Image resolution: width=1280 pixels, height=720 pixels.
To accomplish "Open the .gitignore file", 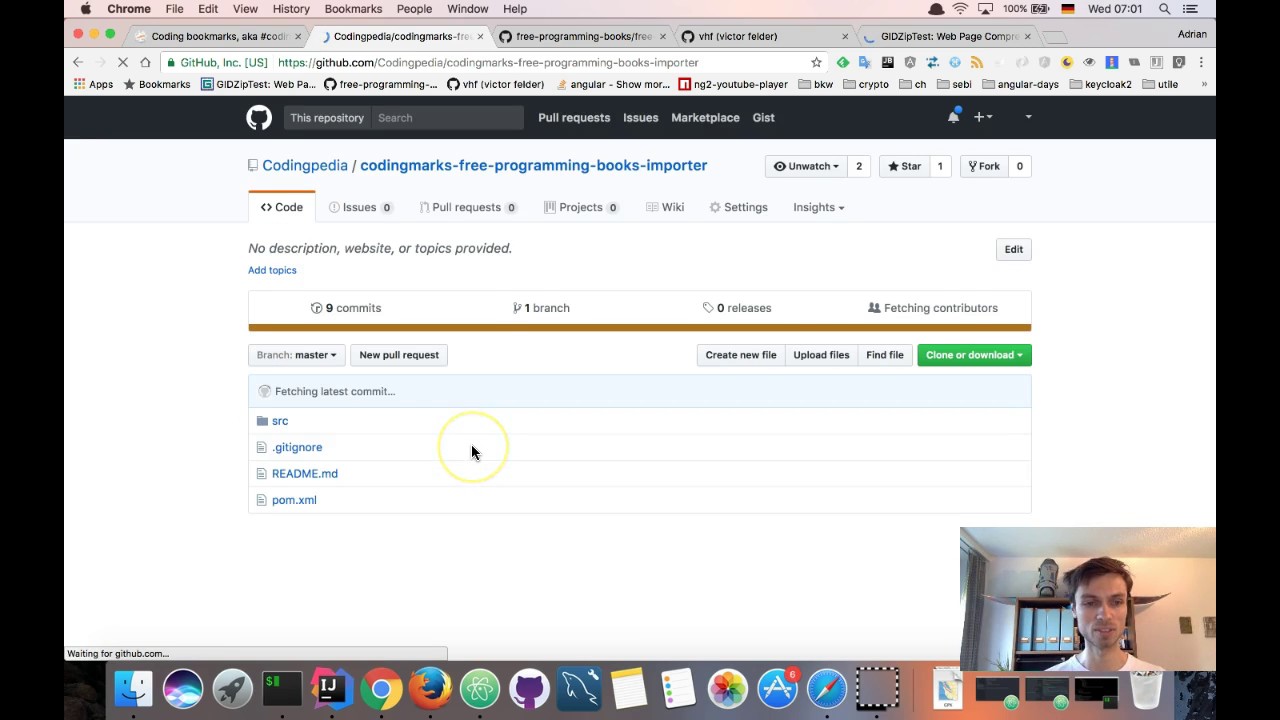I will pyautogui.click(x=297, y=447).
